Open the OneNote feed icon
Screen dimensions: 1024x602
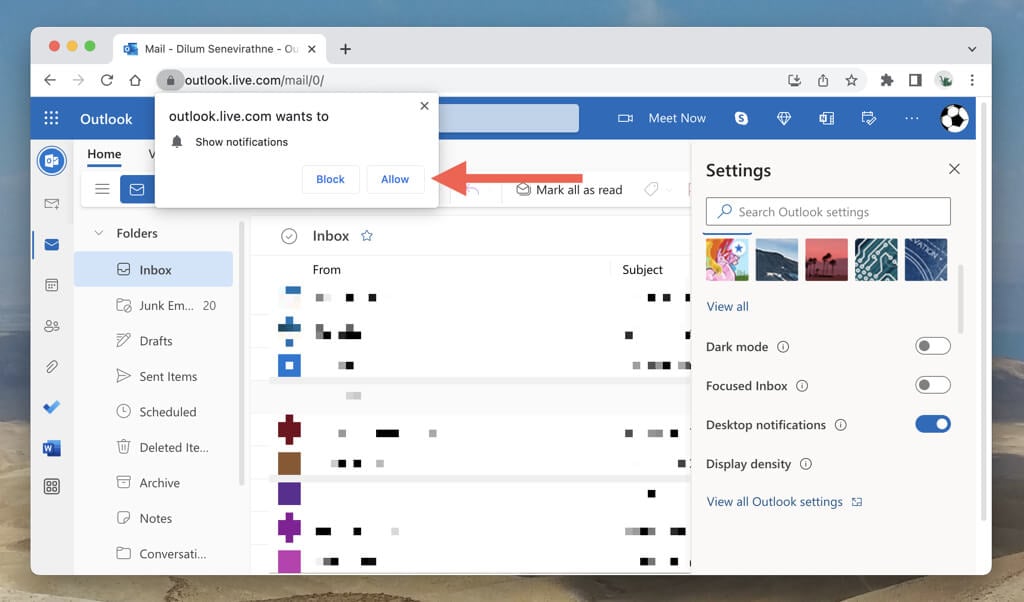click(x=826, y=118)
